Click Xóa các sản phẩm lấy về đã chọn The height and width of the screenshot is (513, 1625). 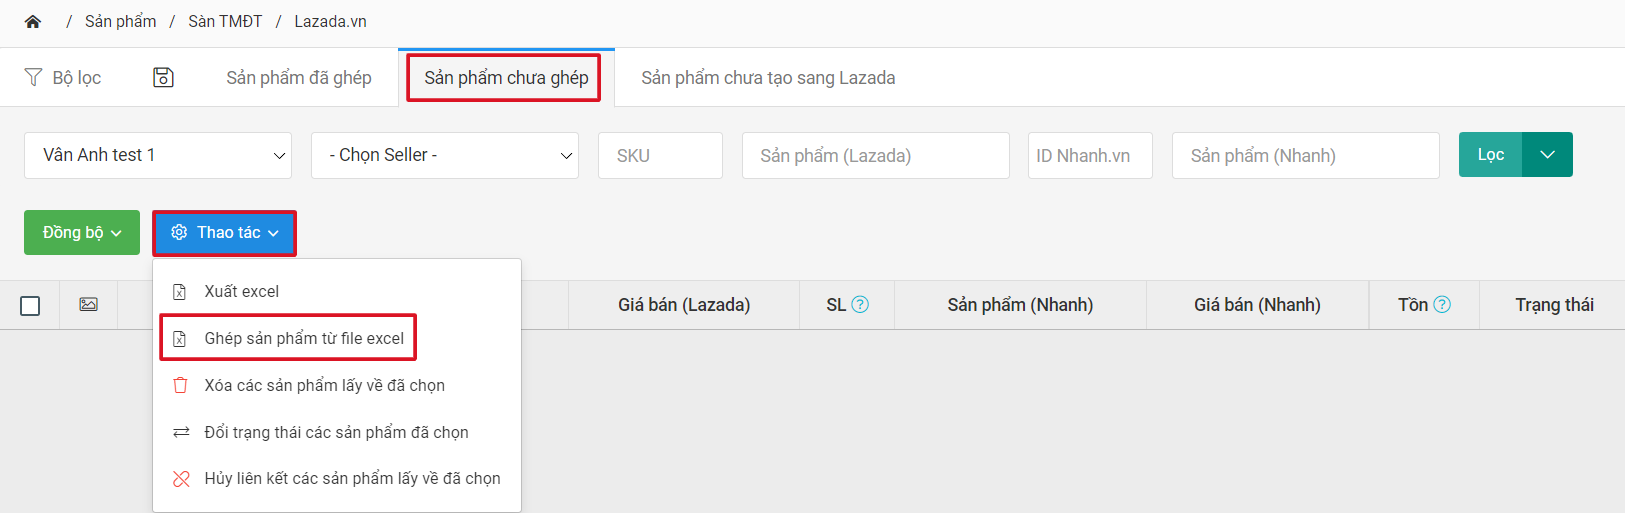[x=324, y=386]
